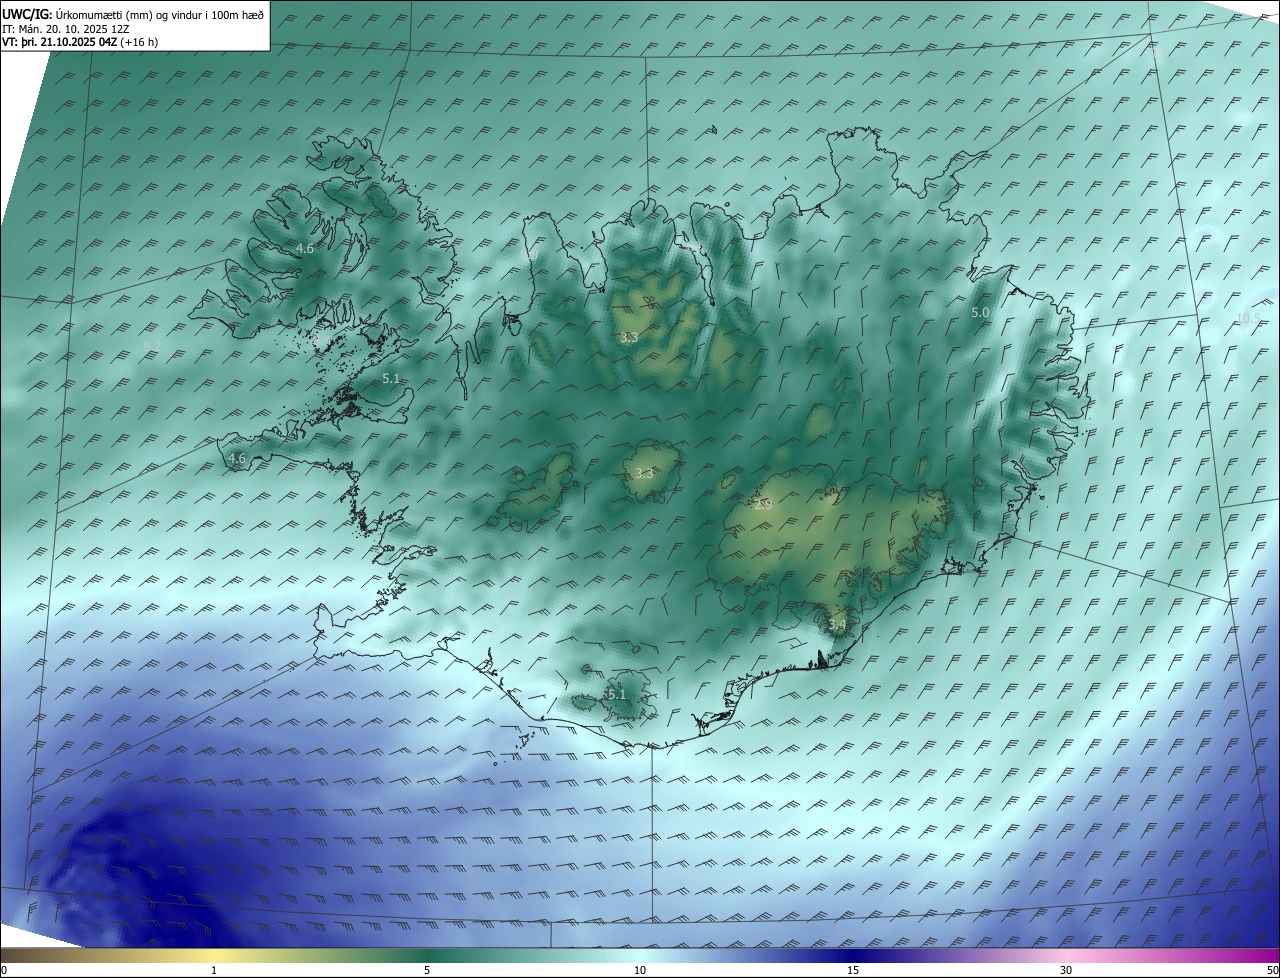Click the colorbar tick label 1
The image size is (1280, 978).
pyautogui.click(x=214, y=970)
